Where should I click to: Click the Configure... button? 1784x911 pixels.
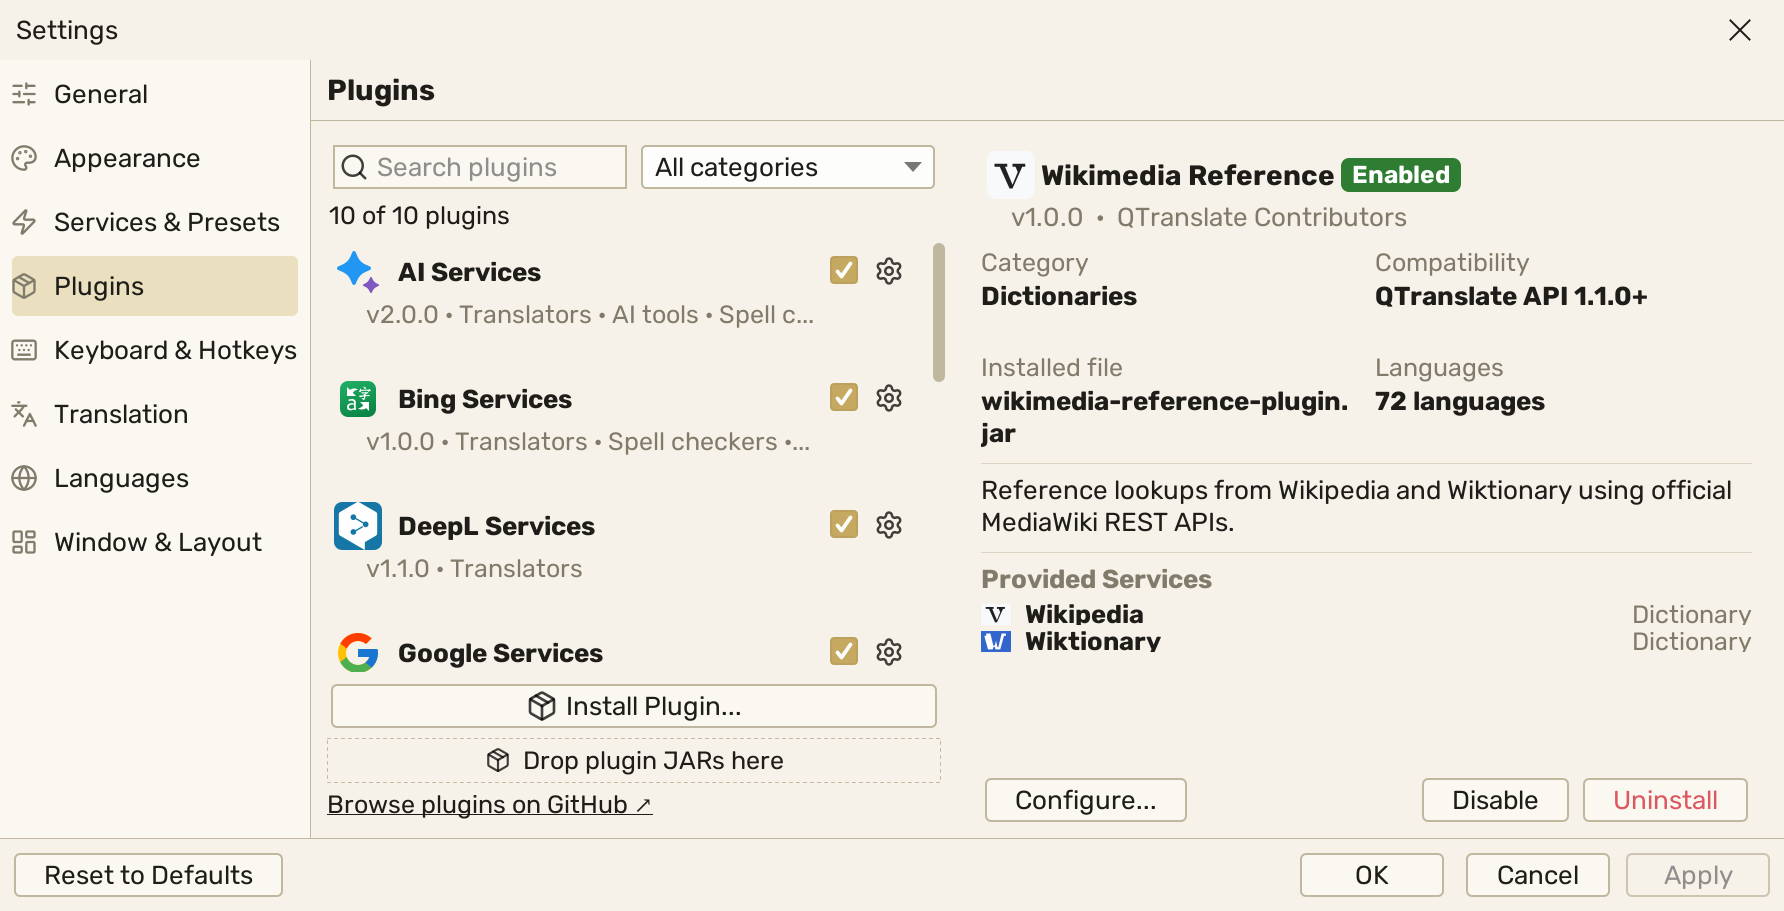1086,800
